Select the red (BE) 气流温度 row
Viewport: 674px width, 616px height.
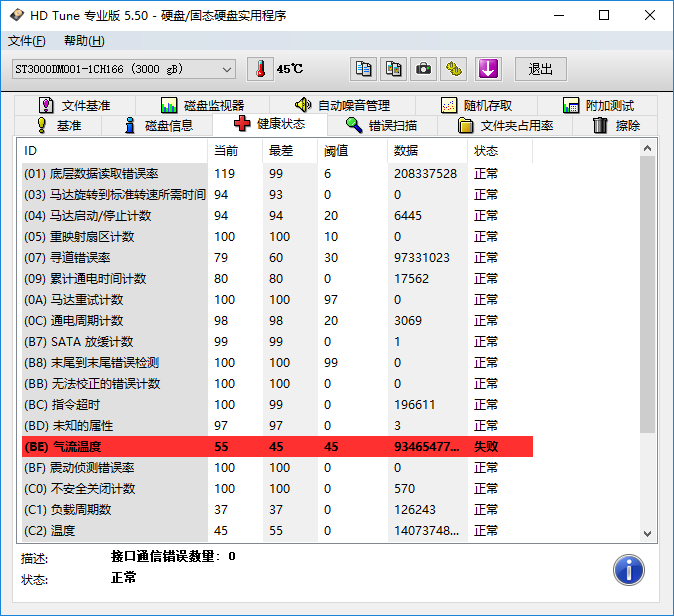[277, 447]
